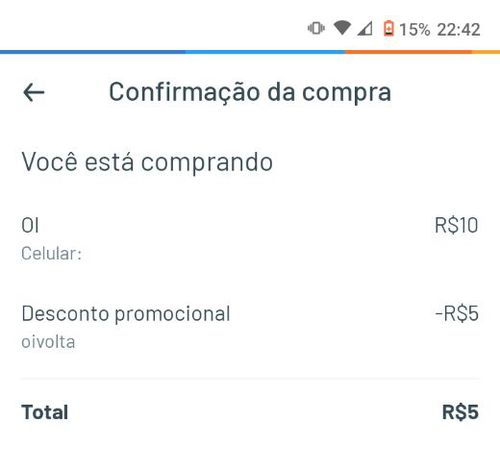500x470 pixels.
Task: Tap the back arrow icon
Action: click(34, 92)
